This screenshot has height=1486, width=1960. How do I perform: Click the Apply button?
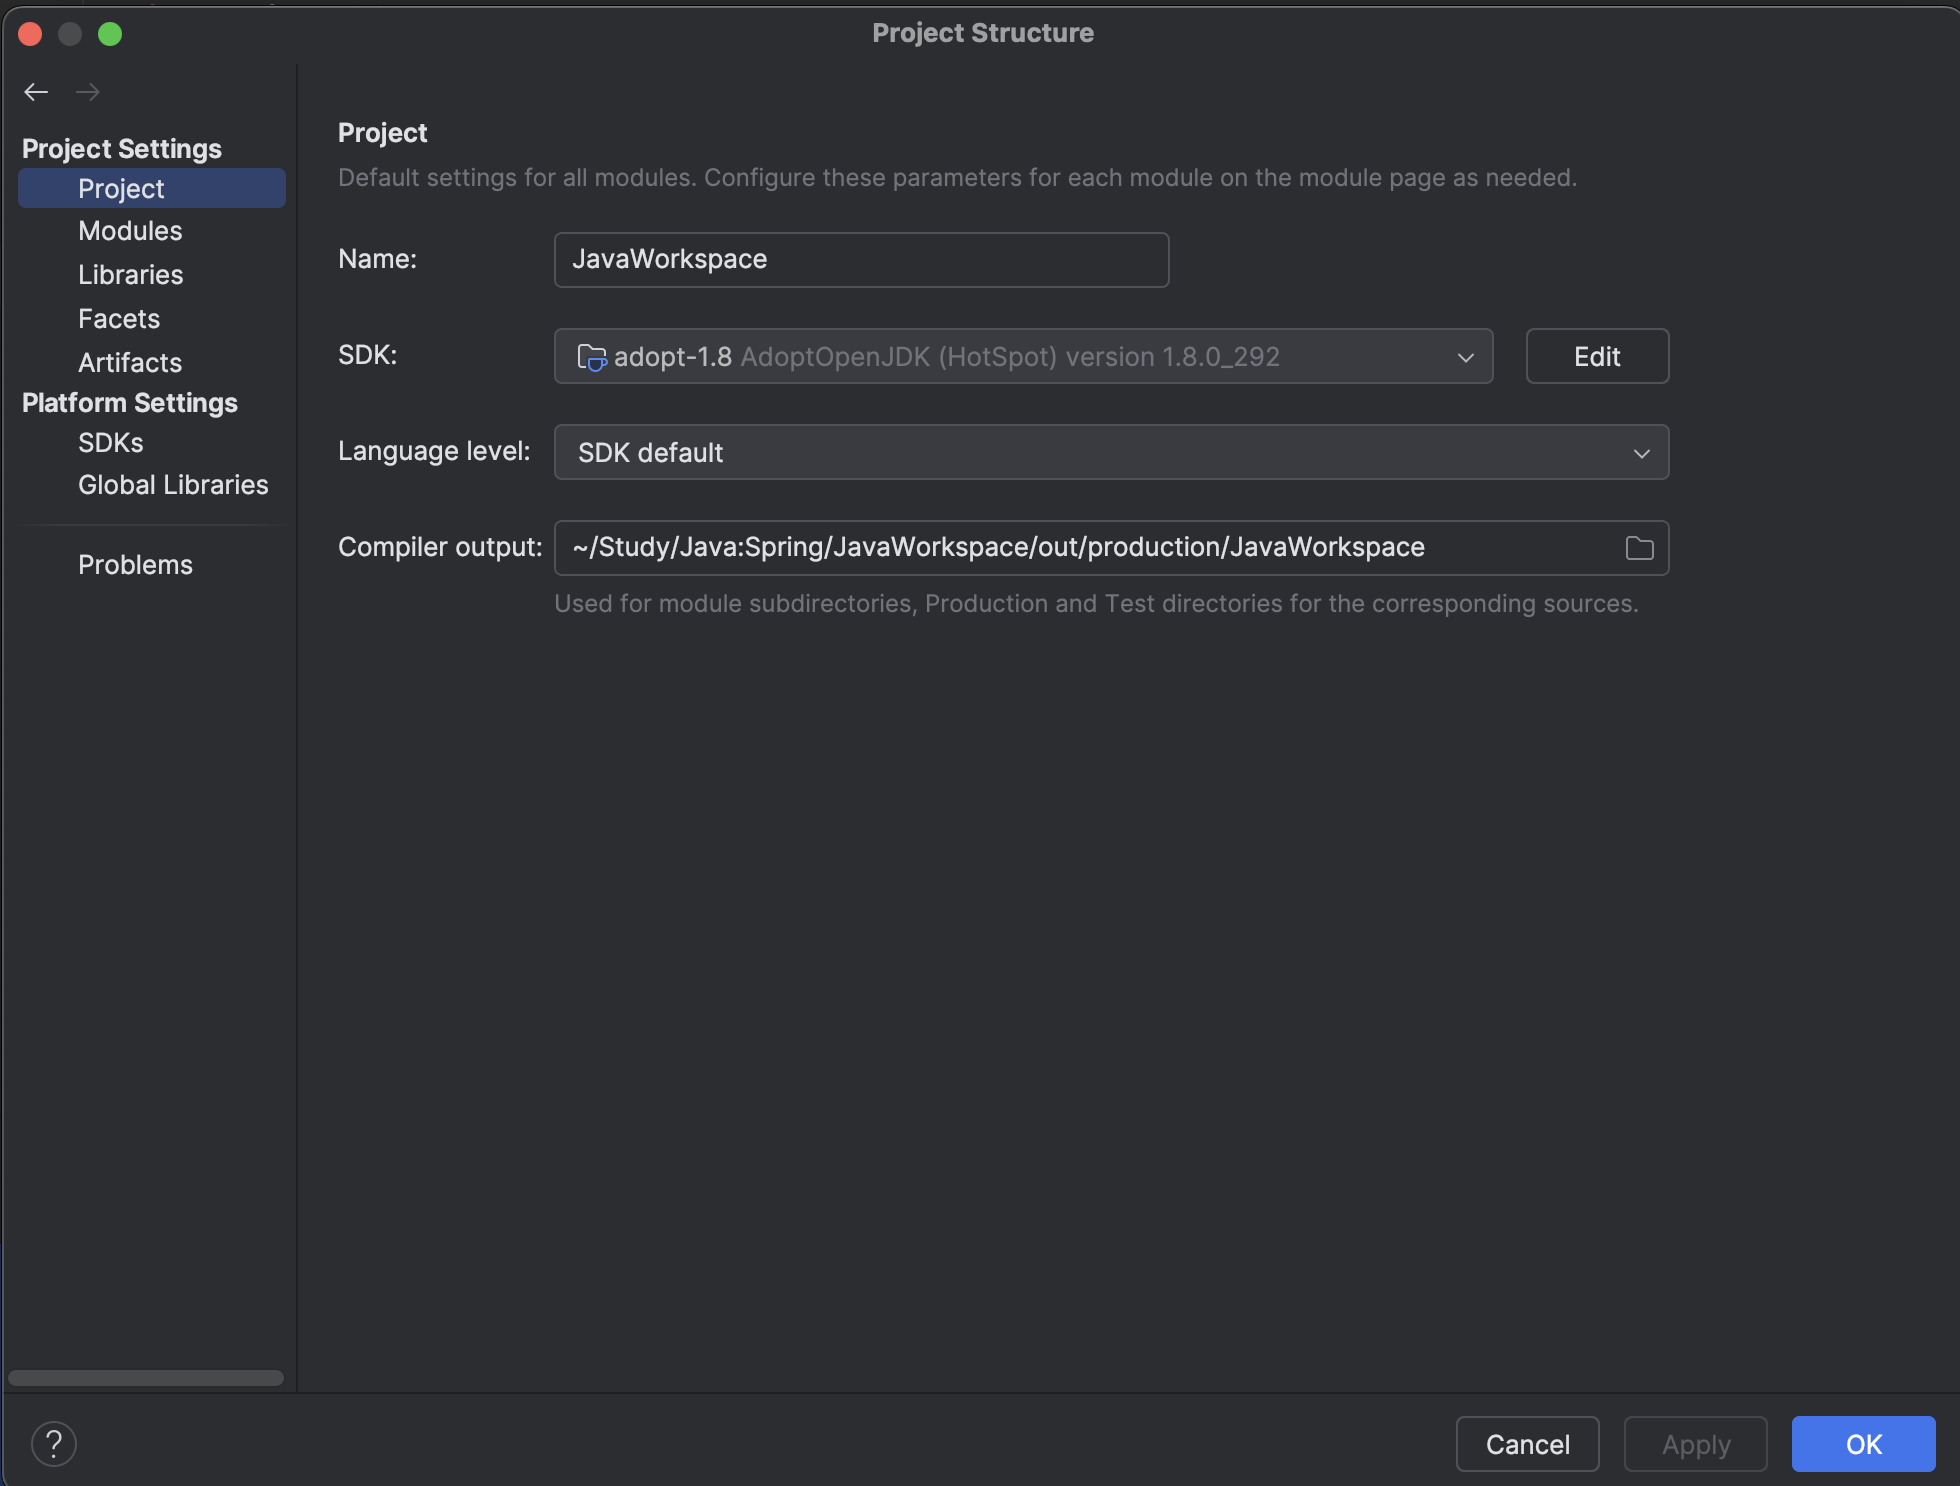1696,1444
